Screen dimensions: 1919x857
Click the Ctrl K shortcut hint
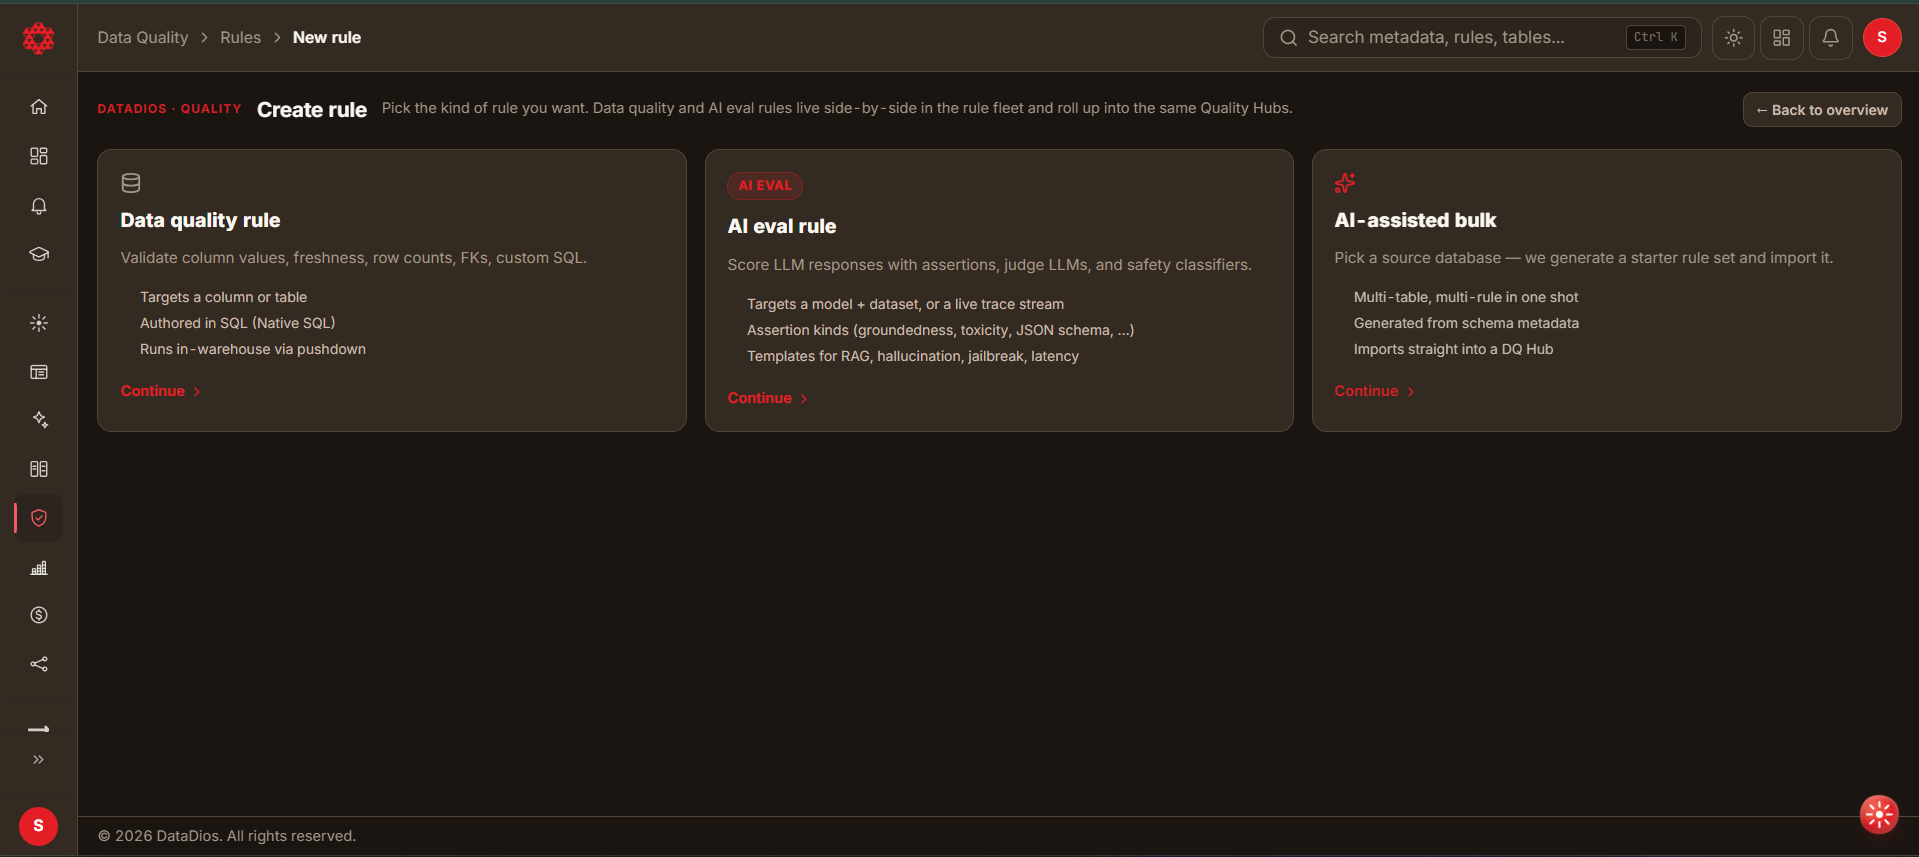click(x=1656, y=37)
